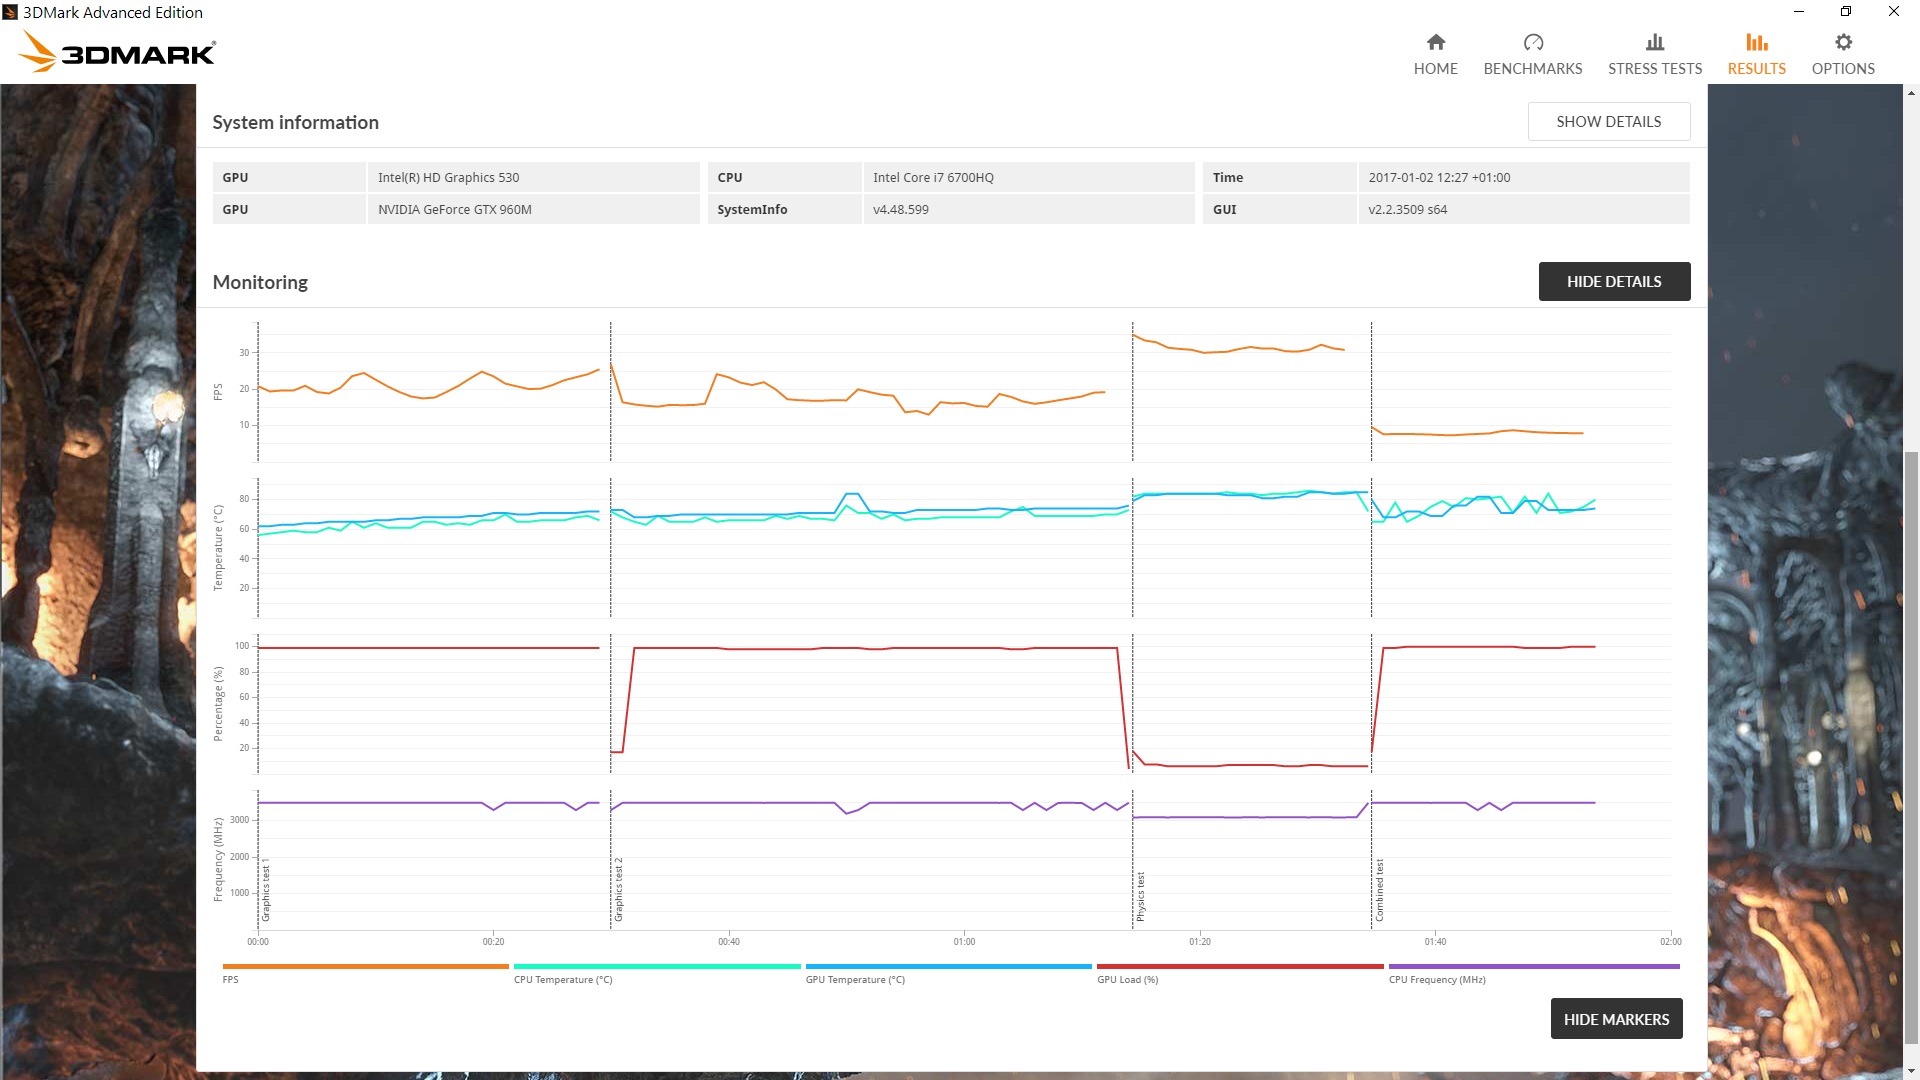Click the CPU label in system info

pos(730,177)
